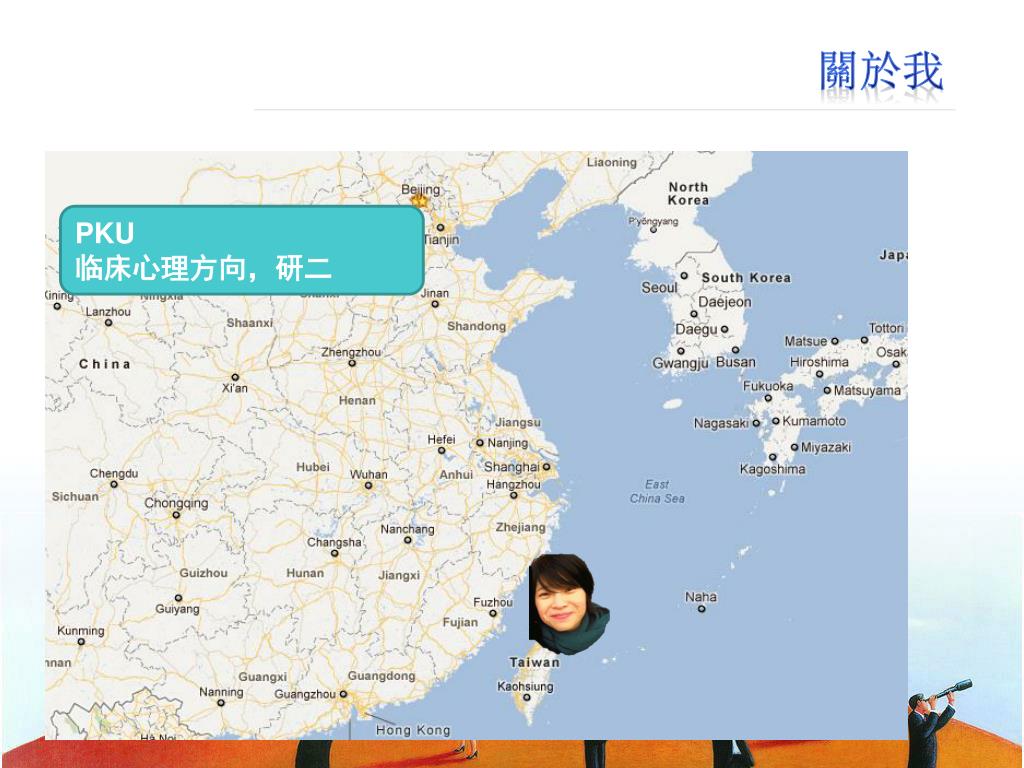
Task: Select the teal PKU callout box
Action: click(x=242, y=250)
